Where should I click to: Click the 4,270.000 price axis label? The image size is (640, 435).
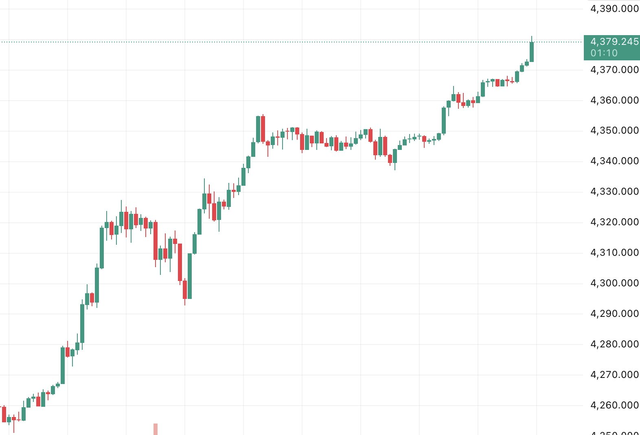click(x=612, y=375)
